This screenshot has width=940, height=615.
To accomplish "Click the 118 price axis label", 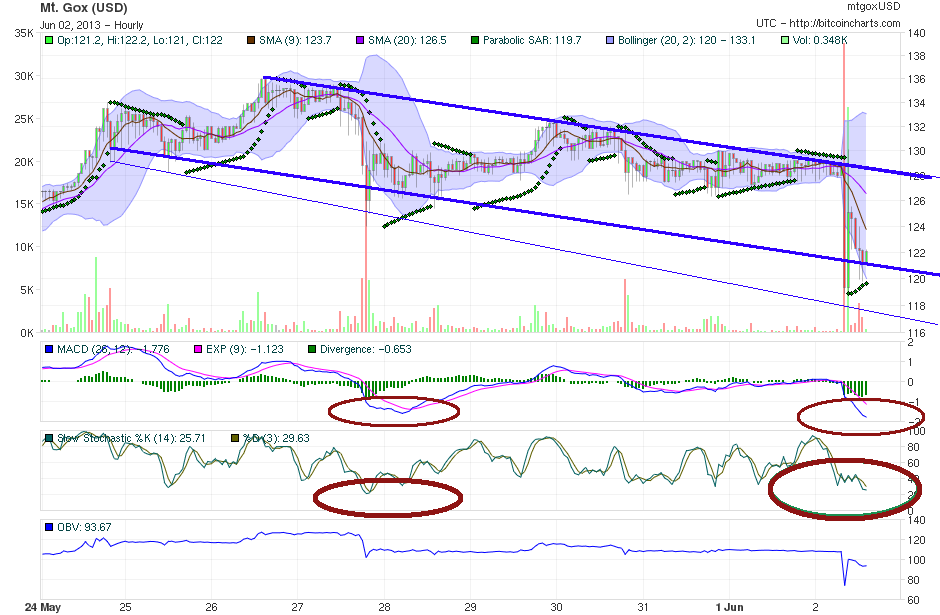I will coord(917,306).
